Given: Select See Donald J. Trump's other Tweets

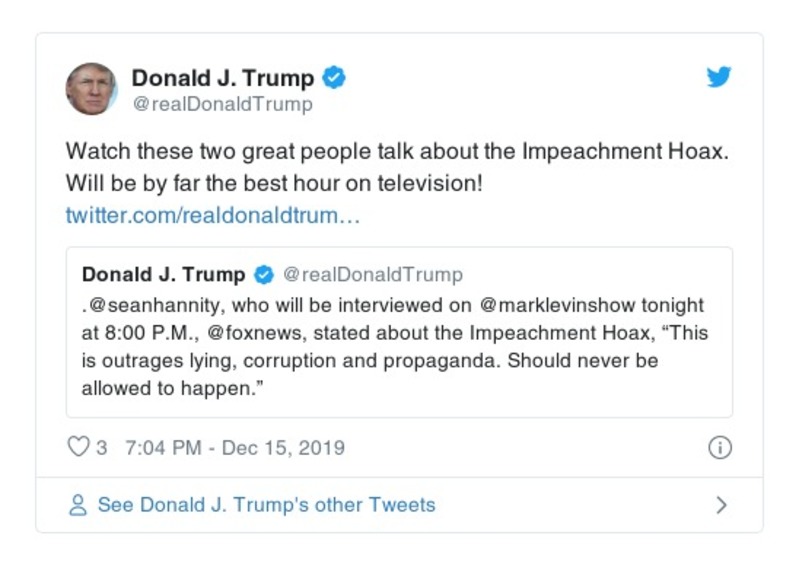Looking at the screenshot, I should tap(266, 505).
